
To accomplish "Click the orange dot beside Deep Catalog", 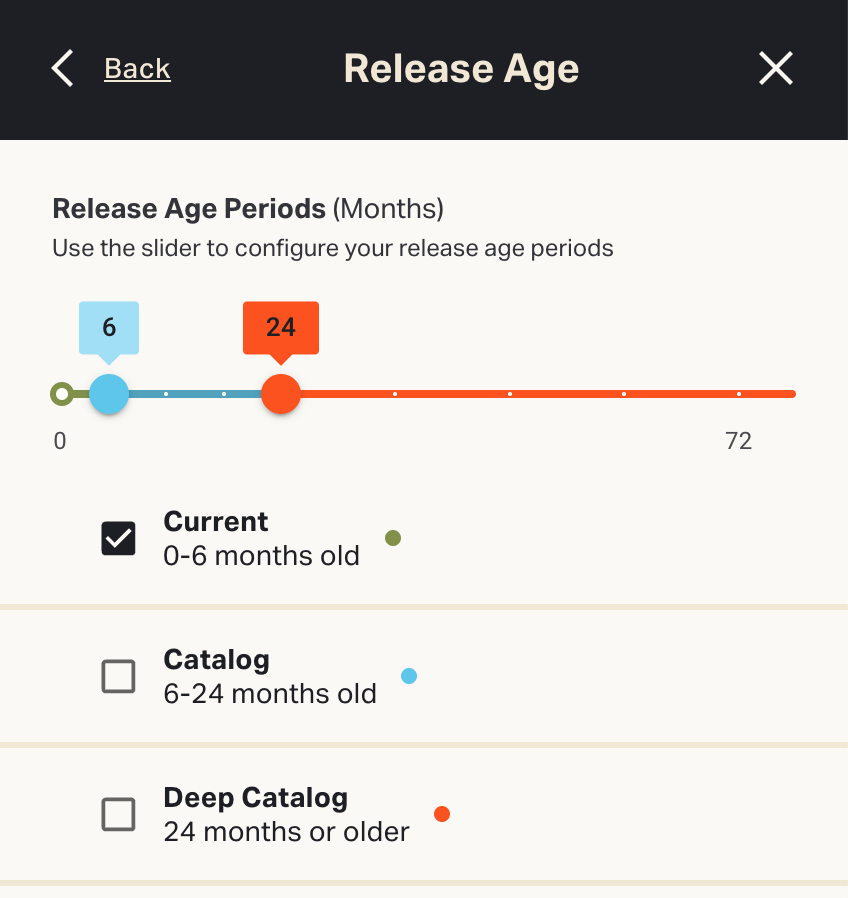I will [x=442, y=814].
